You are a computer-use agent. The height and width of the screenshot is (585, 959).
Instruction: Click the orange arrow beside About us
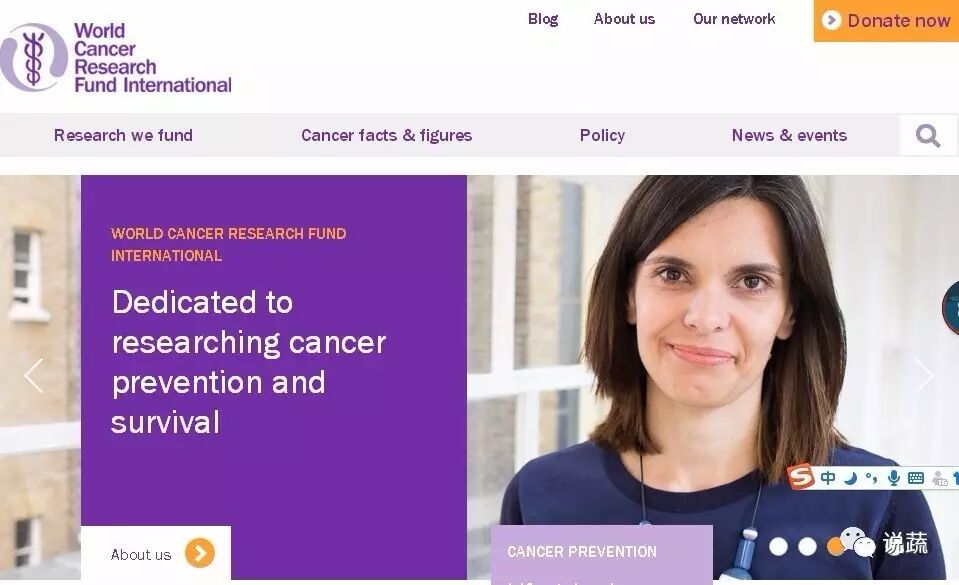tap(200, 553)
